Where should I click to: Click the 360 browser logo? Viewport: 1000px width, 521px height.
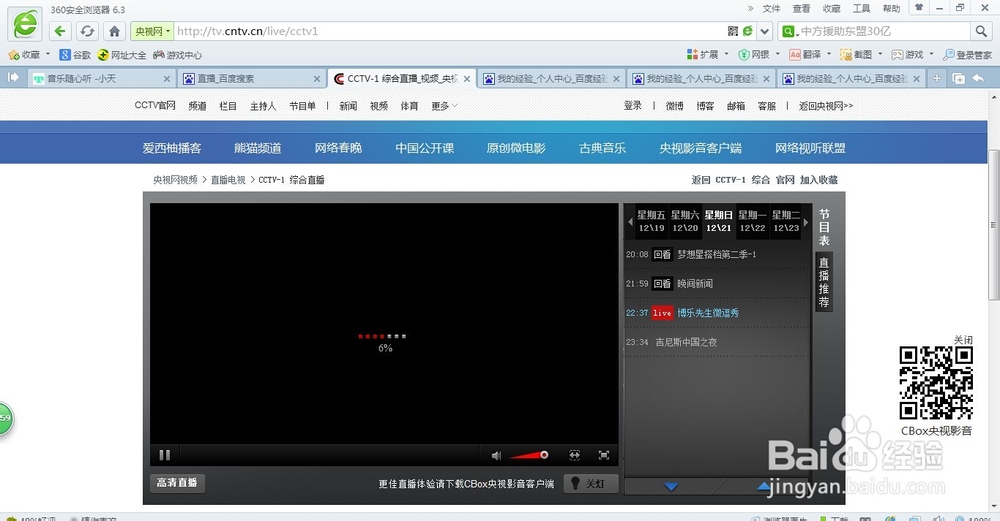pos(25,25)
